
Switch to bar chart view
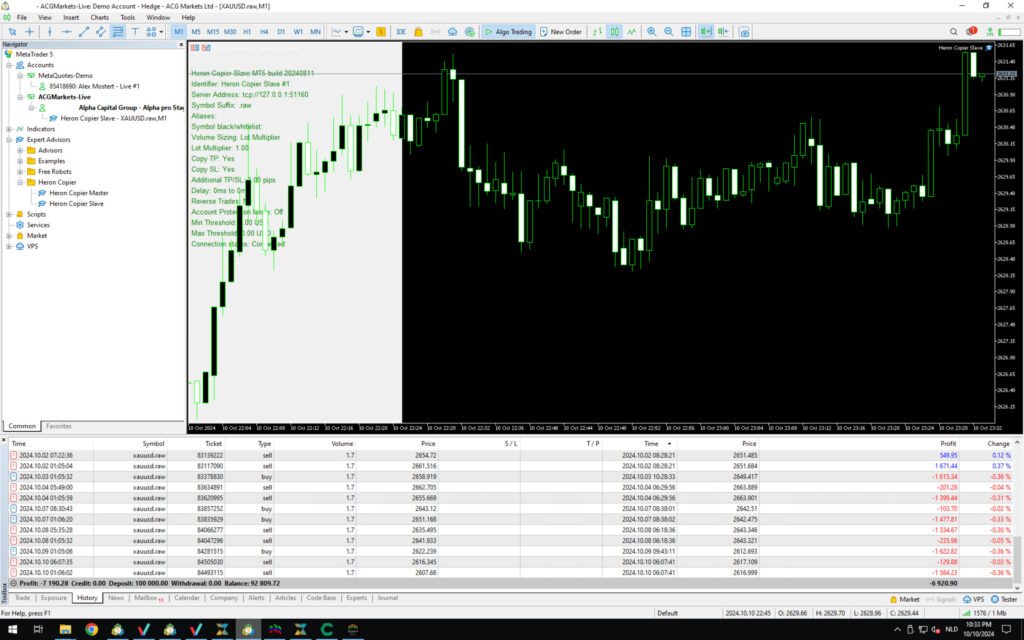[x=597, y=31]
